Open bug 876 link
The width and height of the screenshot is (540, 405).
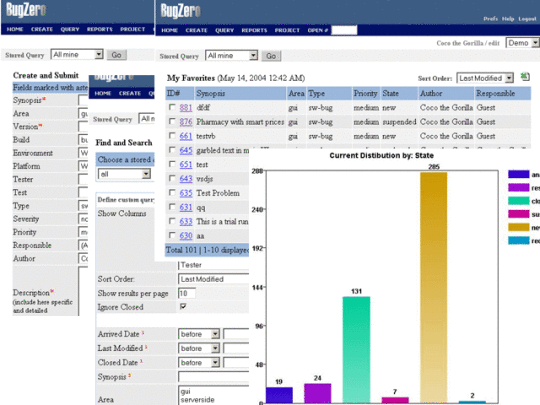(186, 122)
